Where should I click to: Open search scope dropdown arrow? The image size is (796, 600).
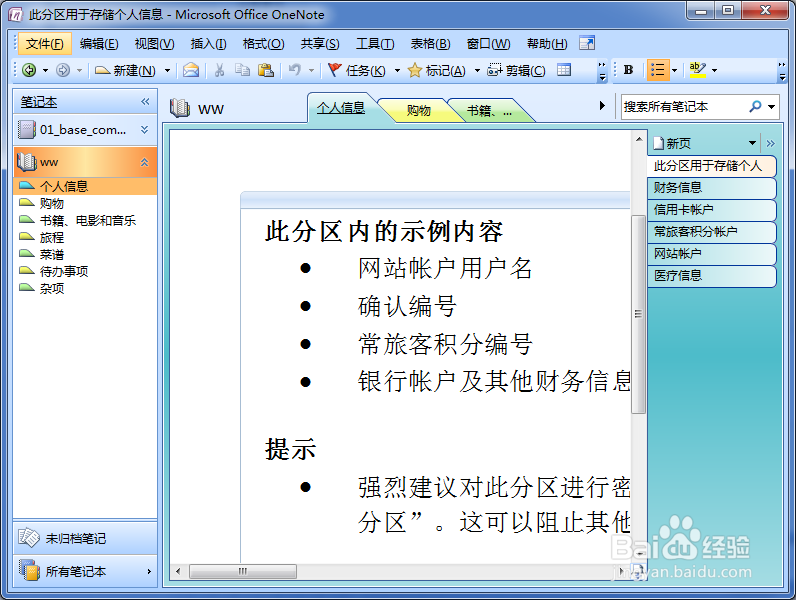771,107
